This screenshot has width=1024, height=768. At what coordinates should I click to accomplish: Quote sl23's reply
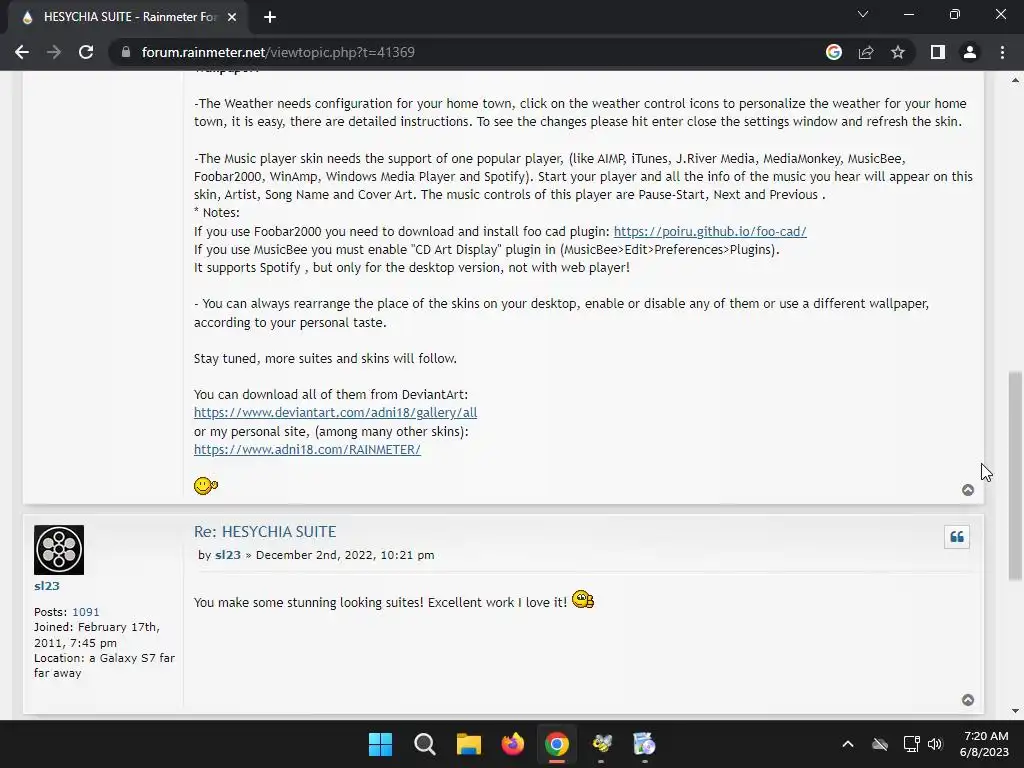tap(957, 537)
